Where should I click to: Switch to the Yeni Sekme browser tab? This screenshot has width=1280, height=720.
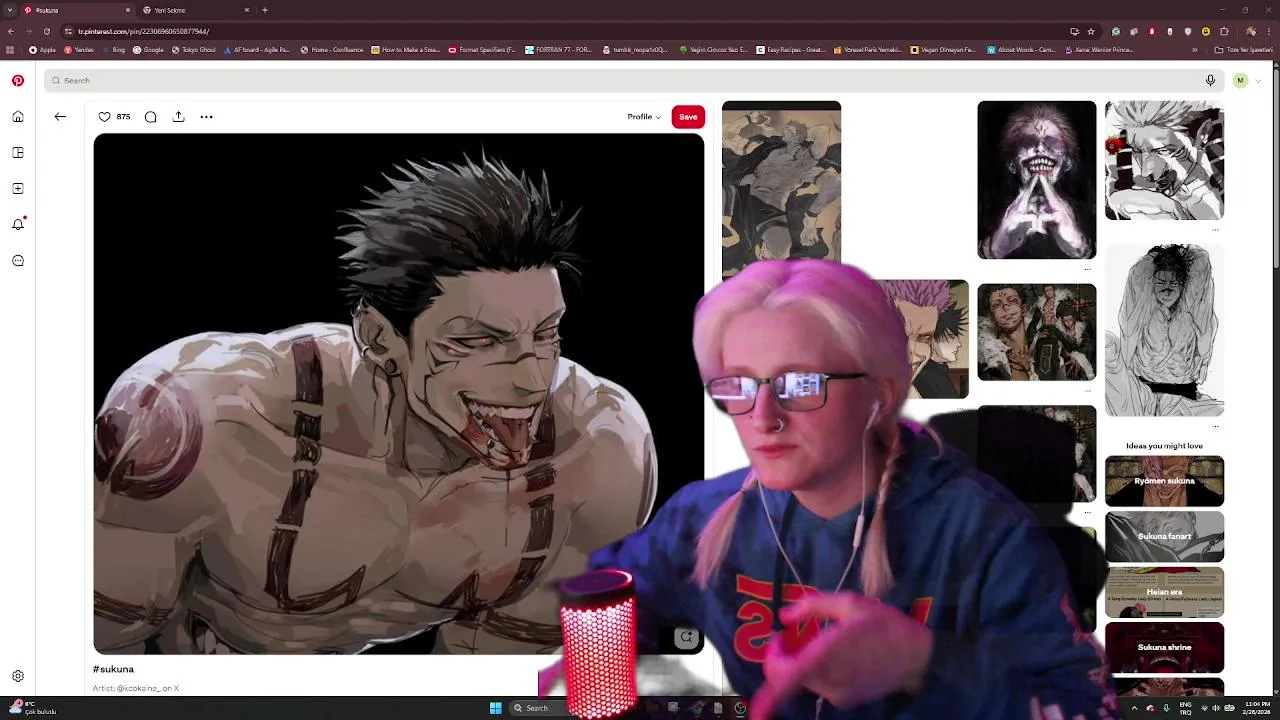[x=195, y=10]
